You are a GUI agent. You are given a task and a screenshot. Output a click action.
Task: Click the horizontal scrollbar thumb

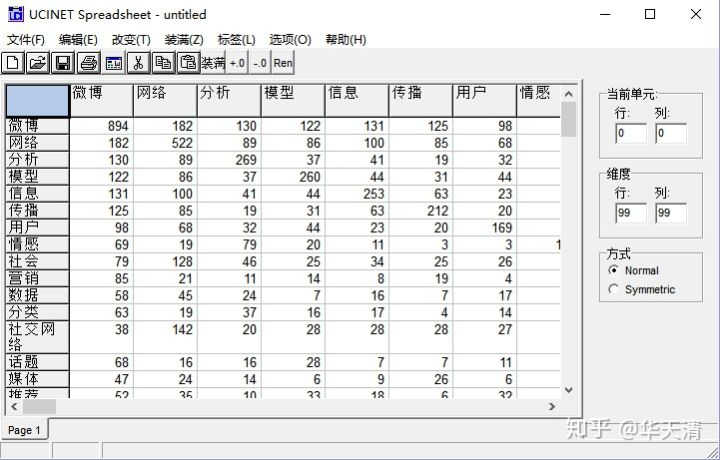click(x=39, y=406)
